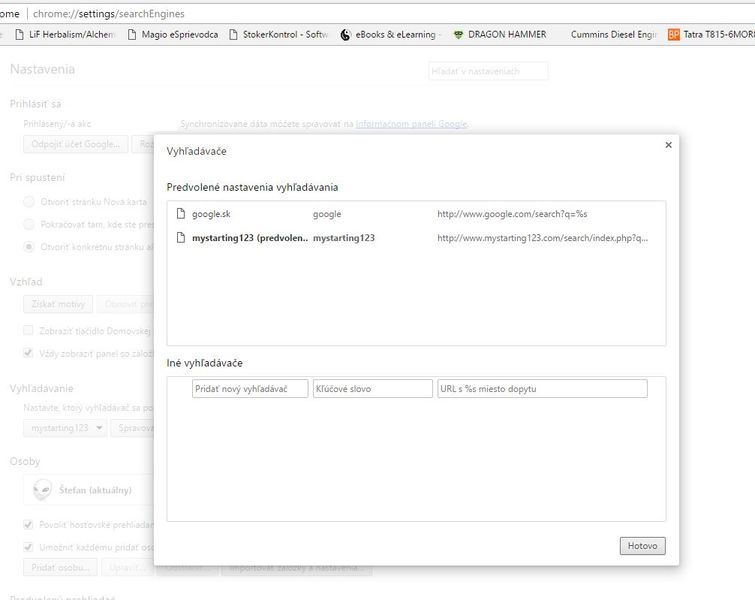Expand the mystarting123 search engine dropdown
The image size is (755, 600).
point(66,427)
